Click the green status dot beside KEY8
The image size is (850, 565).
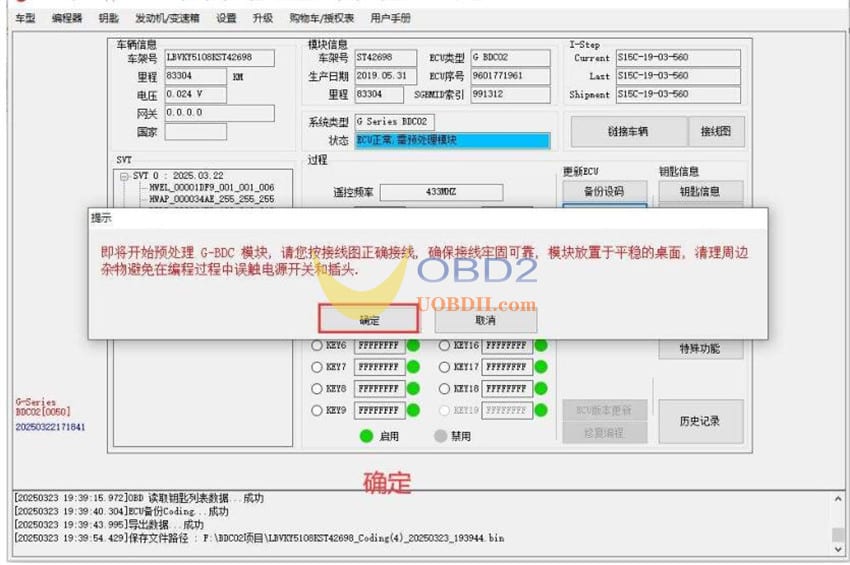click(x=413, y=389)
